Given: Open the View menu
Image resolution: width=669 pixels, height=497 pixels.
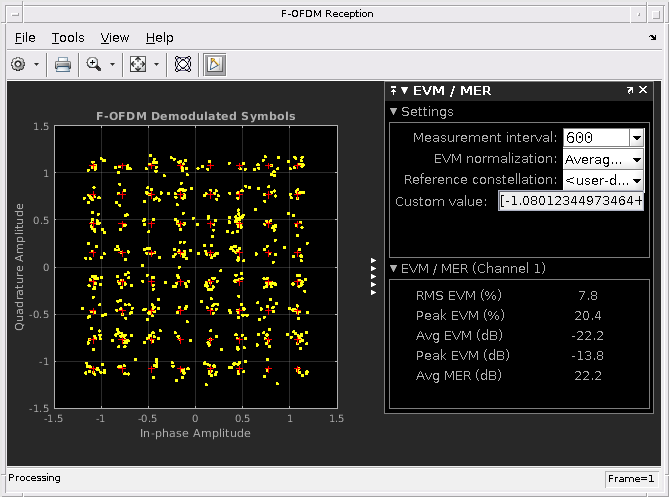Looking at the screenshot, I should [115, 38].
